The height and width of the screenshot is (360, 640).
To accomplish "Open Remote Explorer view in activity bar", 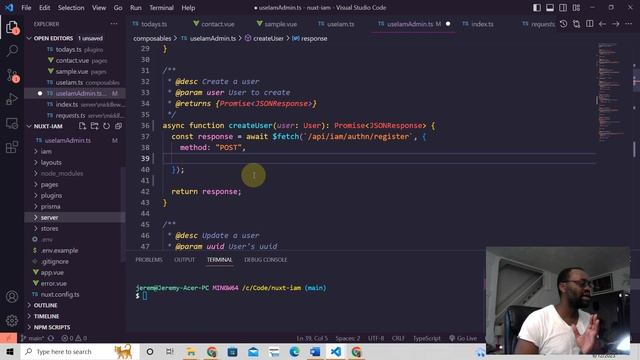I will pos(12,123).
